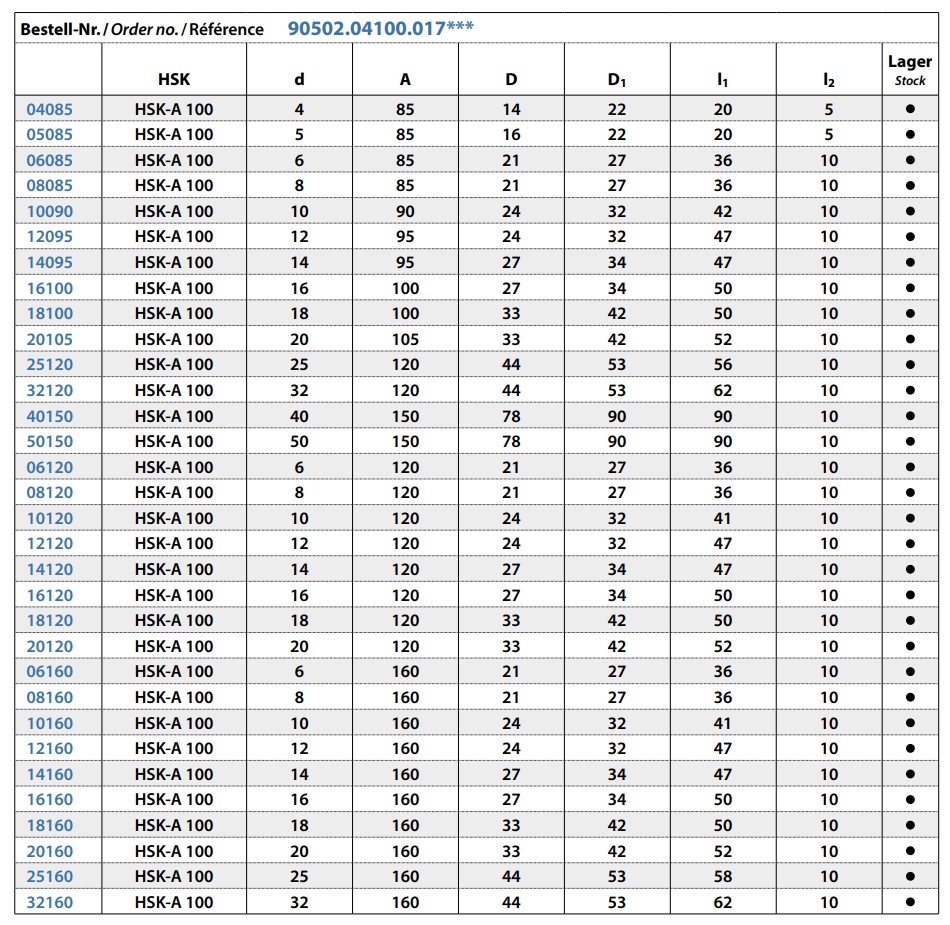
Task: Click the stock dot for row 04085
Action: (910, 109)
